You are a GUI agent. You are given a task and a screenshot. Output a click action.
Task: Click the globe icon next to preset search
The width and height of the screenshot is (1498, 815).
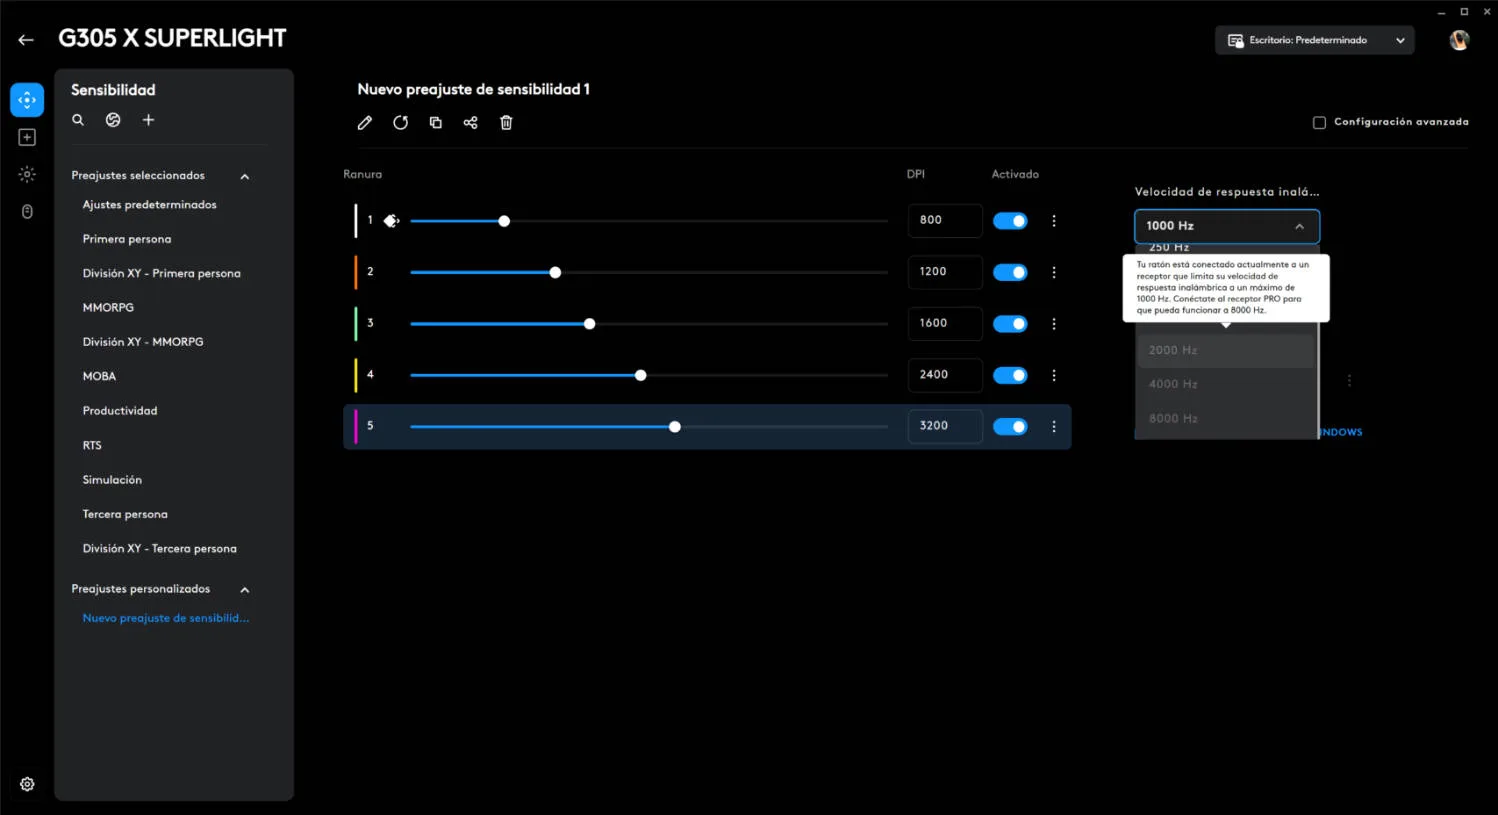tap(113, 120)
